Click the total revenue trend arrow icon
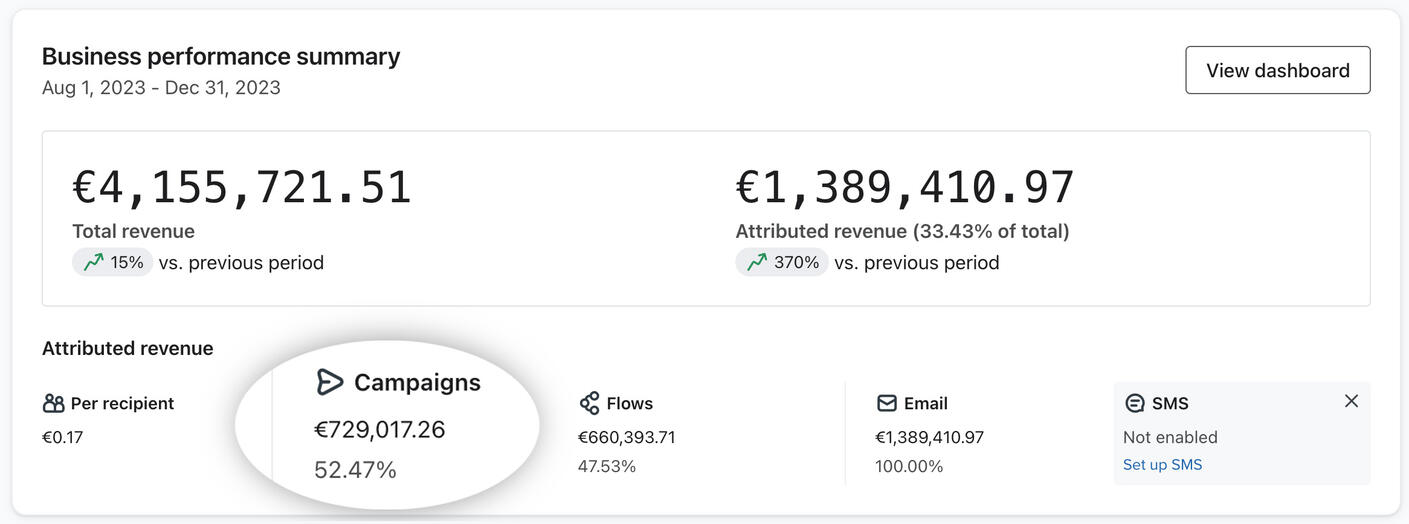Screen dimensions: 1409x524 [93, 262]
